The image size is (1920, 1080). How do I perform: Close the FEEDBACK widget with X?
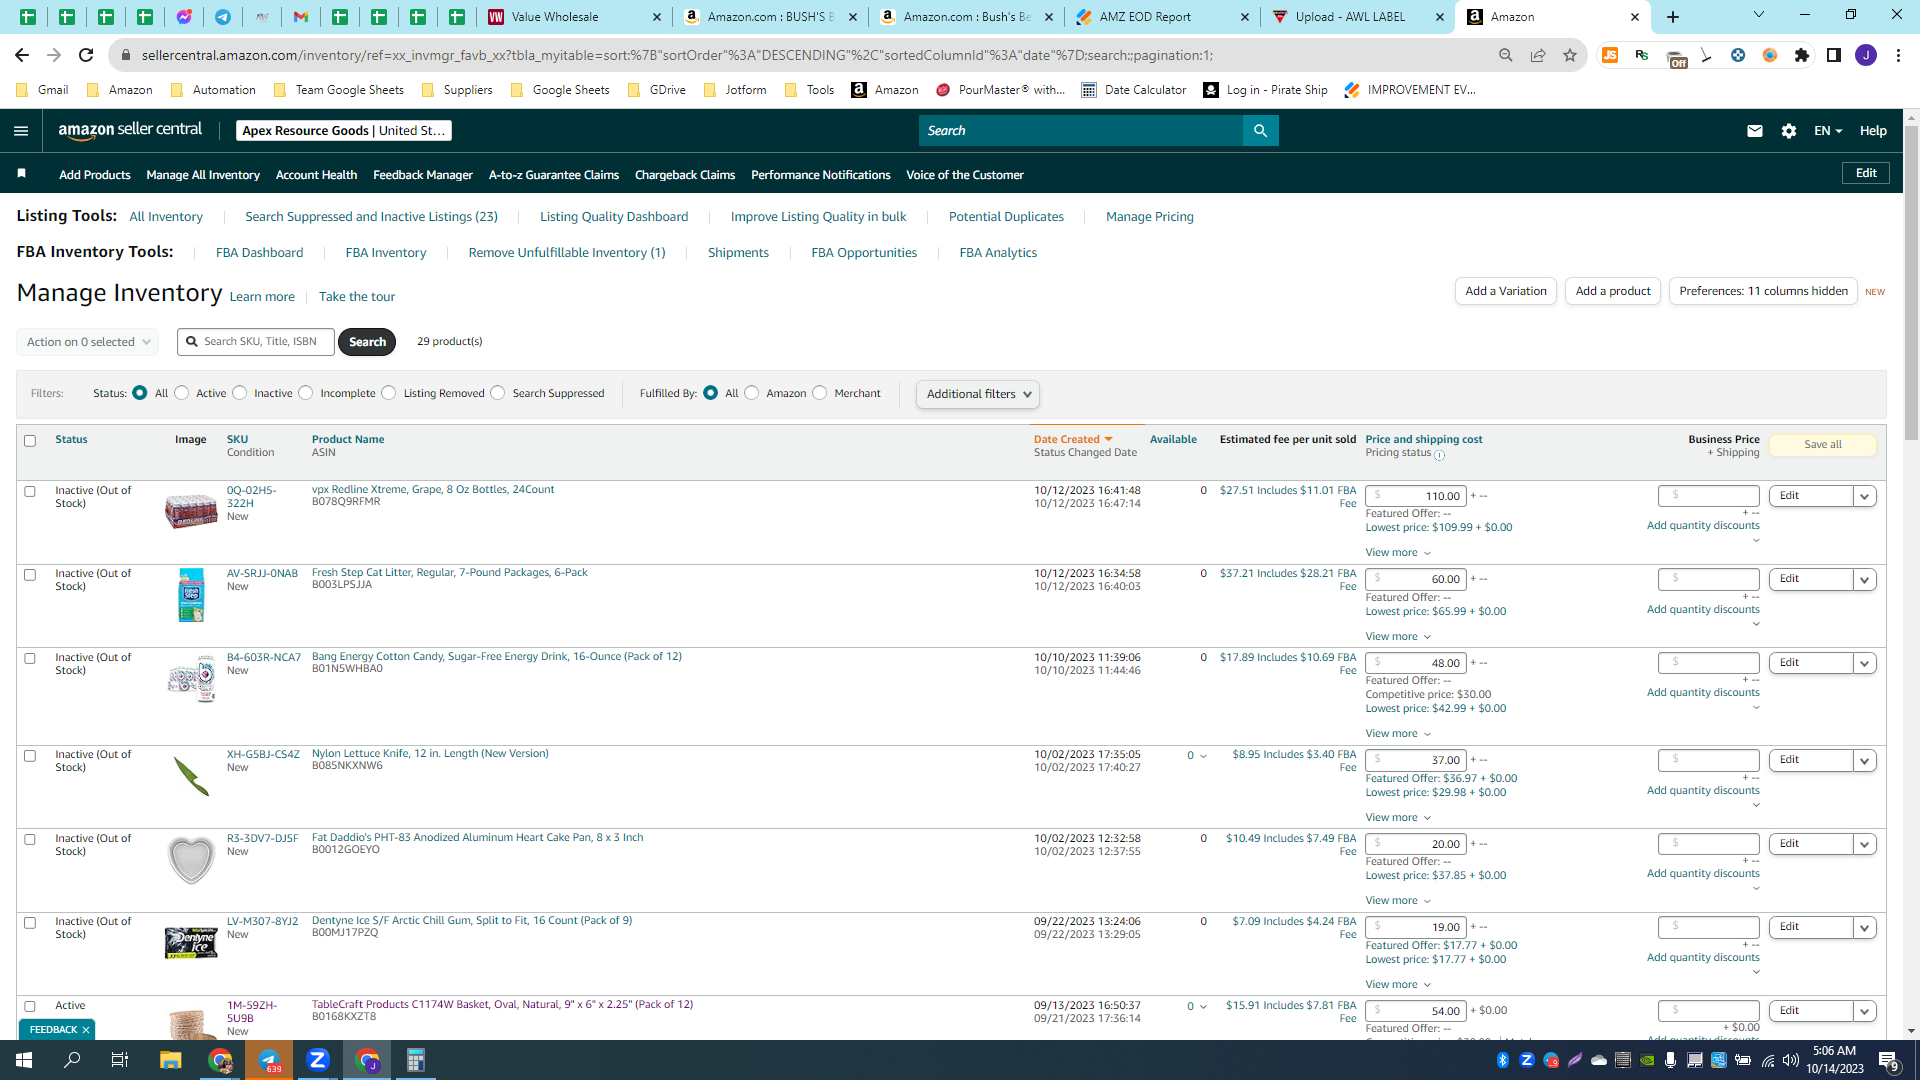tap(86, 1030)
